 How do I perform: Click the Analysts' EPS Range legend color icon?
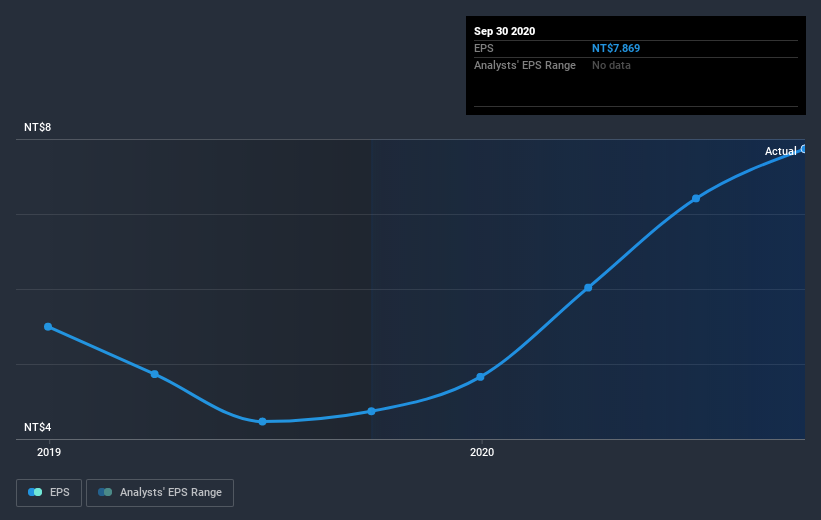click(105, 492)
